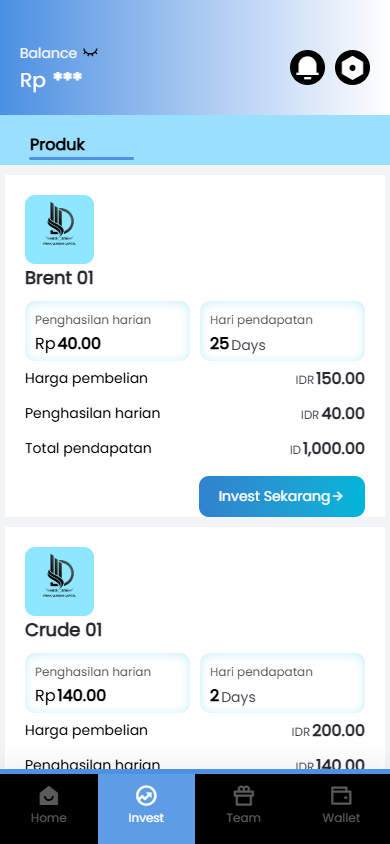Image resolution: width=390 pixels, height=844 pixels.
Task: Open notifications via the bell icon
Action: point(308,67)
